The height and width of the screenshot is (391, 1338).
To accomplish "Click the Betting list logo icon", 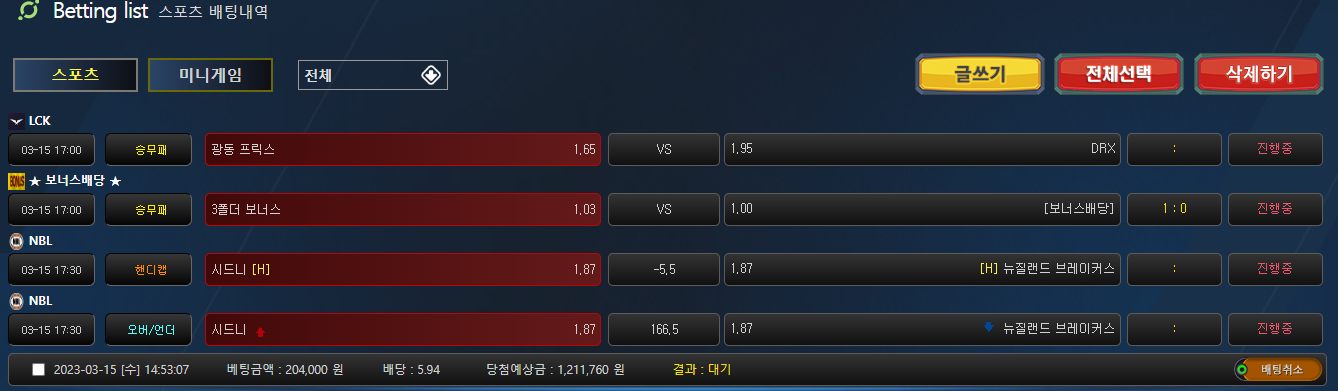I will click(x=28, y=12).
